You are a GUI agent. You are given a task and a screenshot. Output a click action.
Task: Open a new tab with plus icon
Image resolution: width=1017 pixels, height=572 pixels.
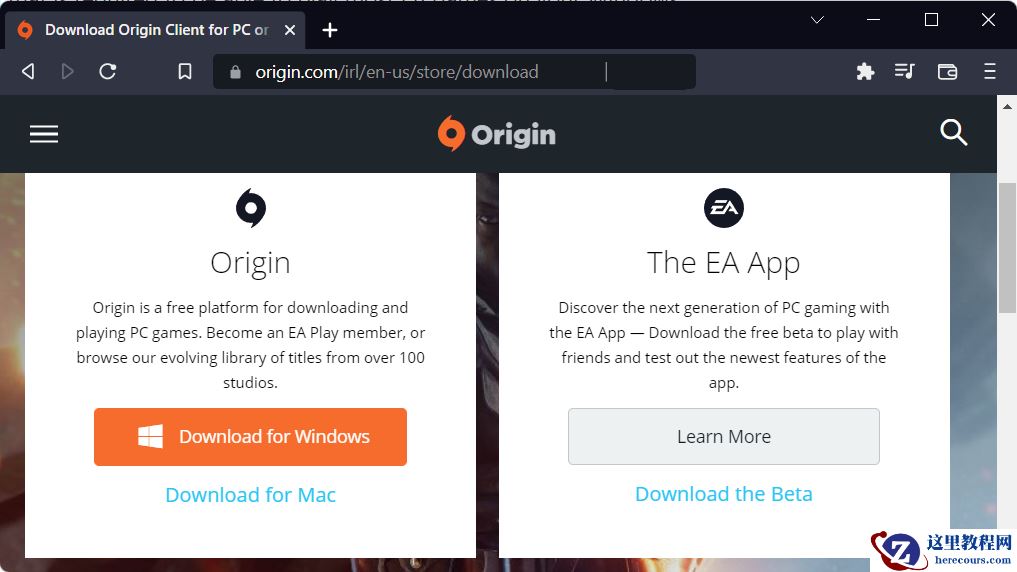(x=329, y=30)
